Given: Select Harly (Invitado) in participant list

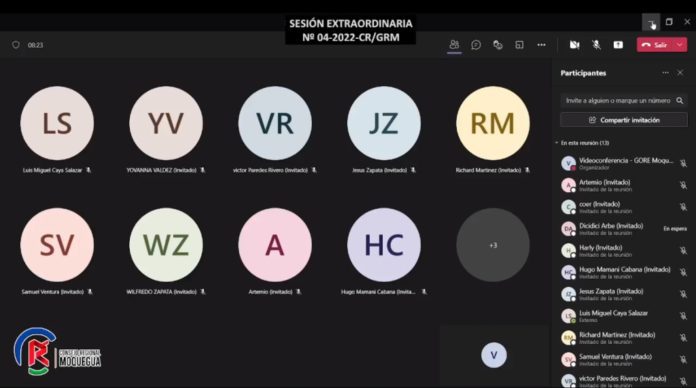Looking at the screenshot, I should pyautogui.click(x=623, y=250).
